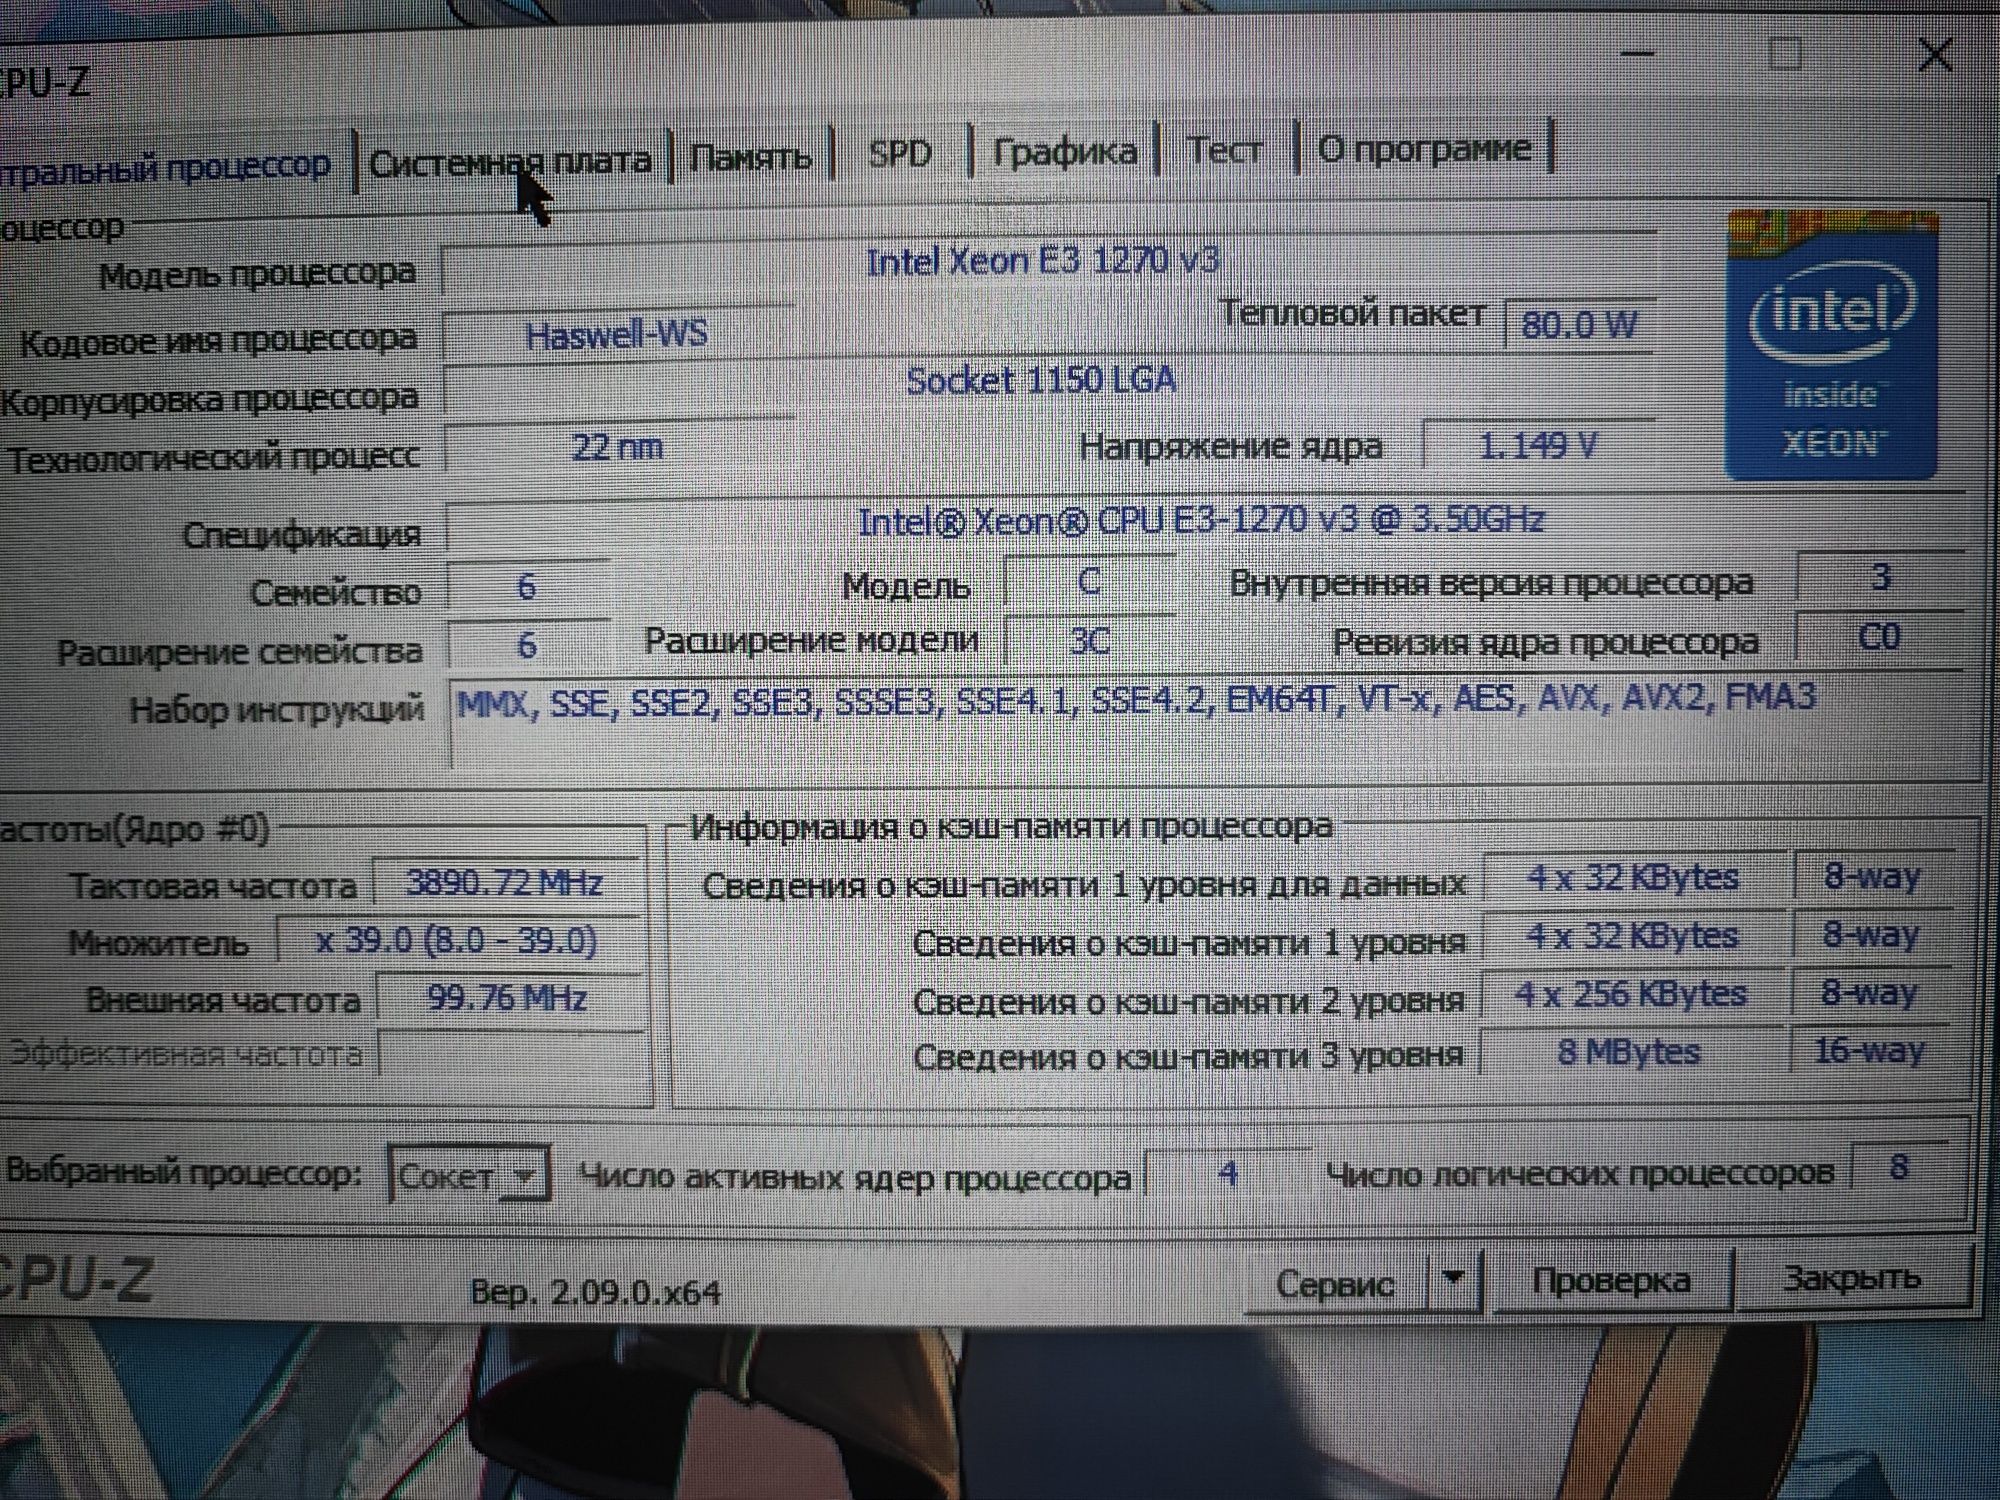Image resolution: width=2000 pixels, height=1500 pixels.
Task: Click the Проверка button
Action: [1611, 1280]
